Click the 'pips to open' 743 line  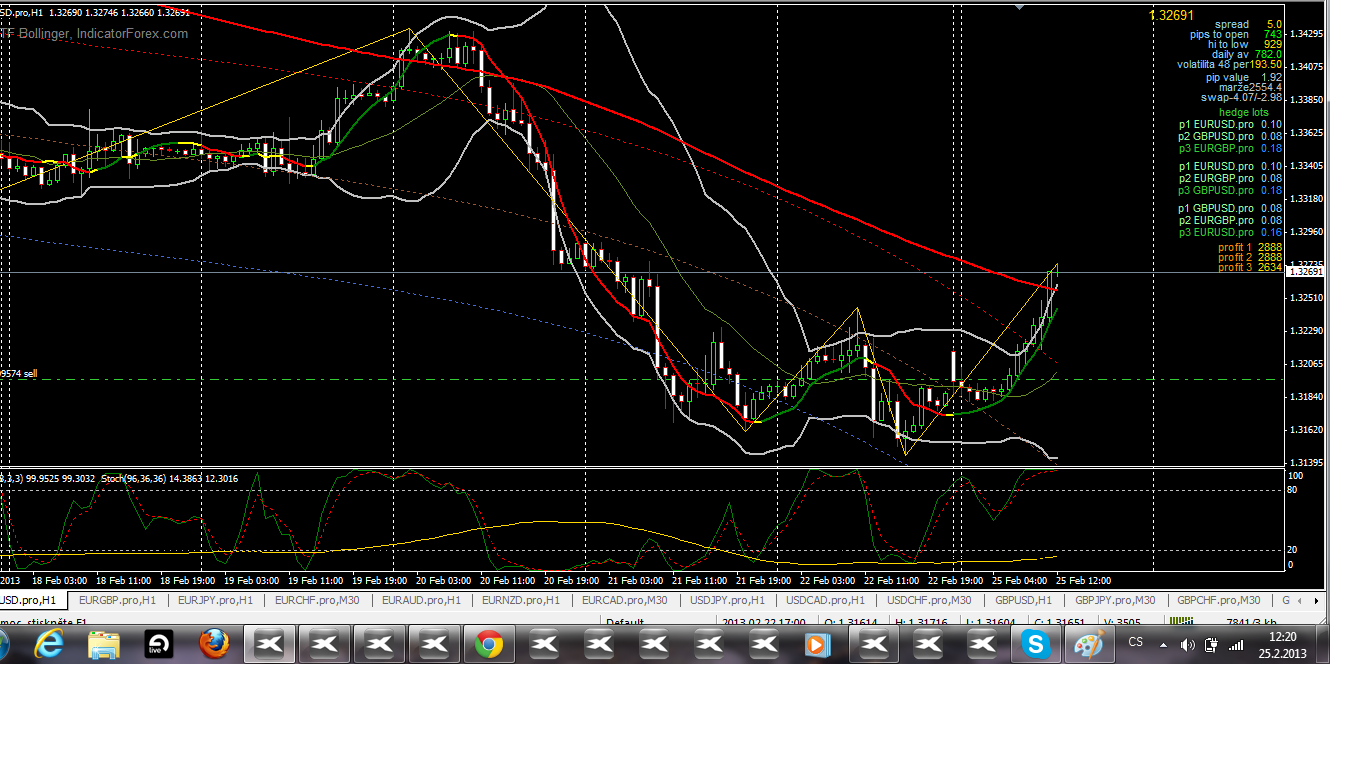[x=1237, y=34]
